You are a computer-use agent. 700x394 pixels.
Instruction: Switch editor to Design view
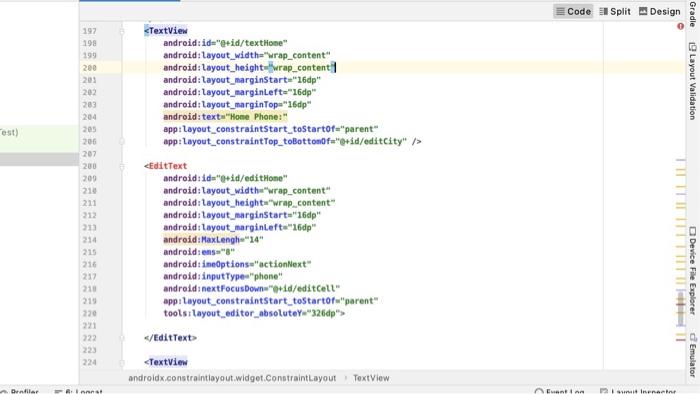pyautogui.click(x=659, y=11)
